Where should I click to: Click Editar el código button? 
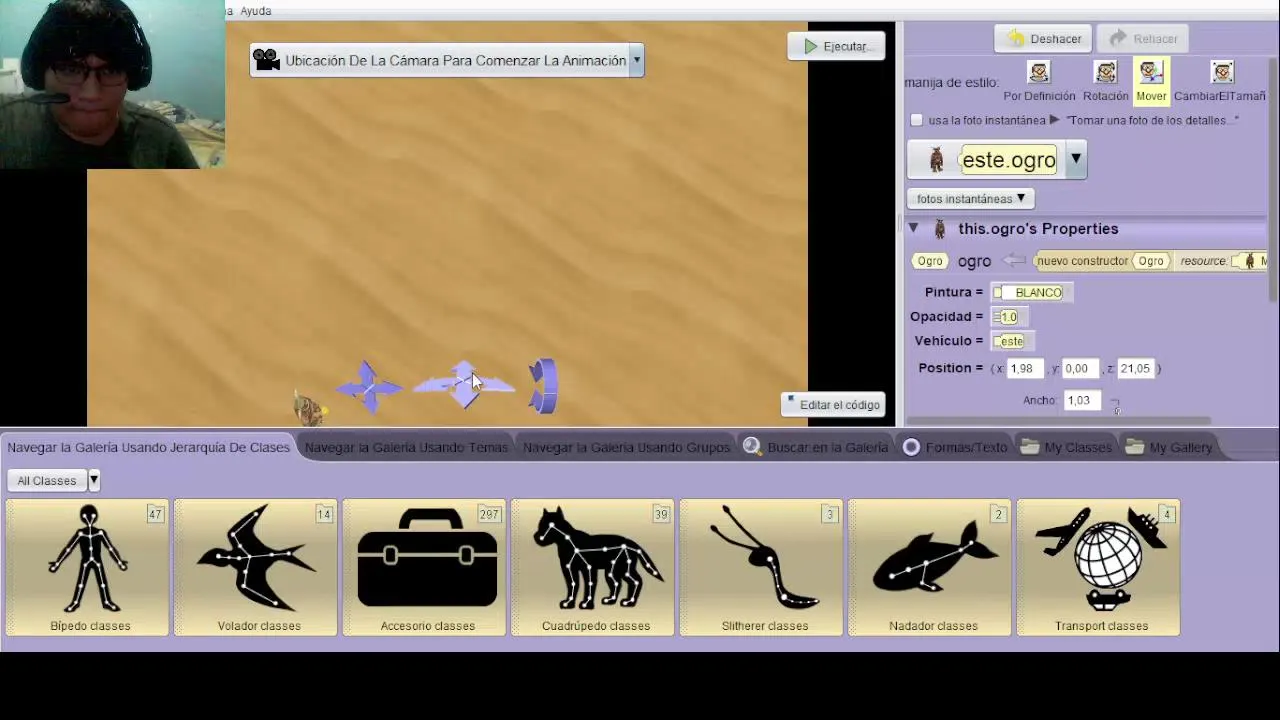coord(833,405)
